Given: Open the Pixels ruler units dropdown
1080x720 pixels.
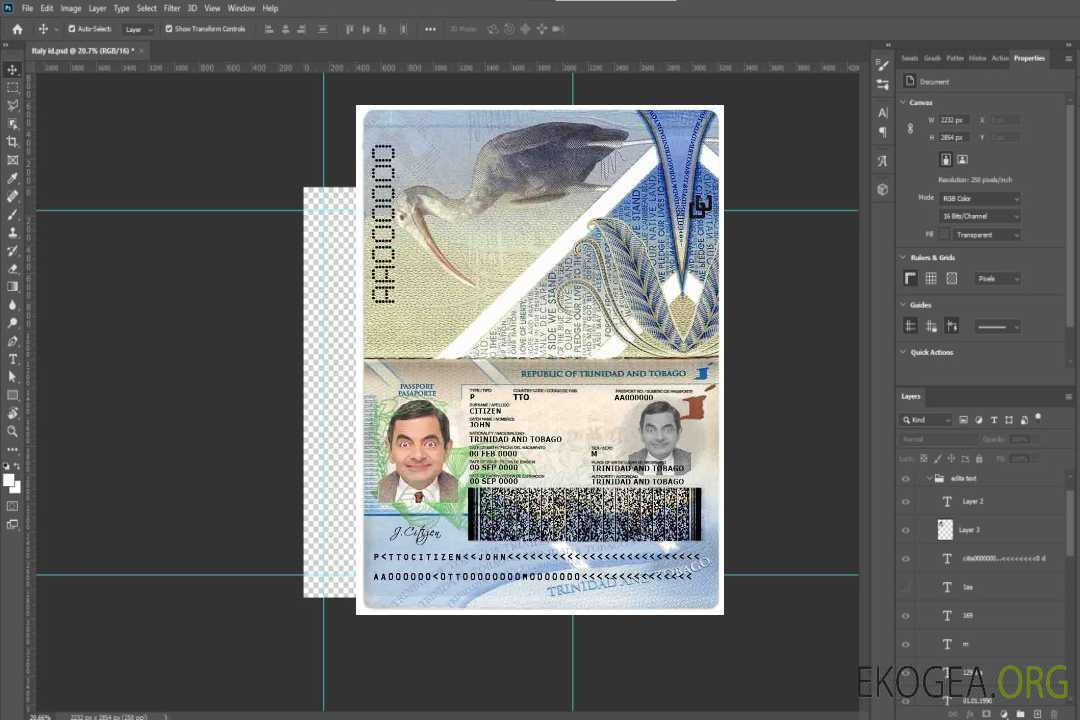Looking at the screenshot, I should (x=998, y=278).
